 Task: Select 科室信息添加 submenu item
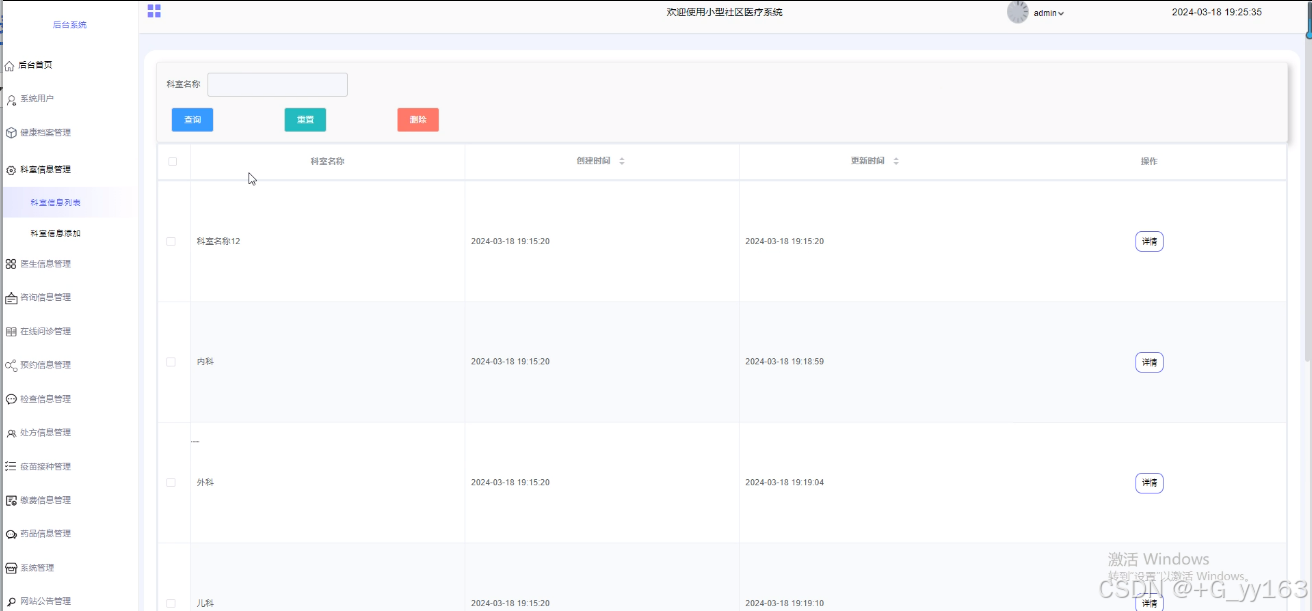(x=56, y=233)
